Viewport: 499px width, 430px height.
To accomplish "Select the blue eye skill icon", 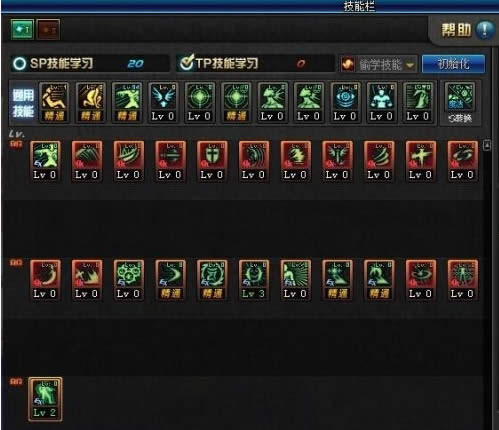I will 345,102.
